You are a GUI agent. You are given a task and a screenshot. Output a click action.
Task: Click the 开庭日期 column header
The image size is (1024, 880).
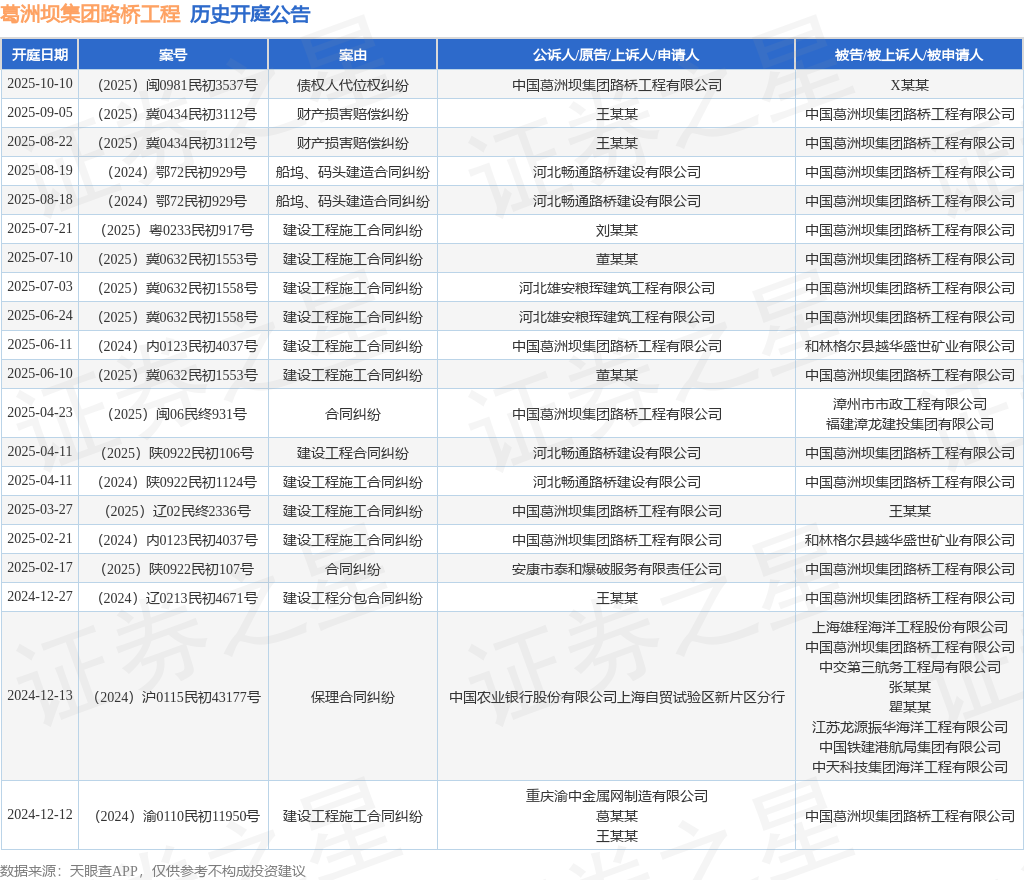click(x=40, y=55)
